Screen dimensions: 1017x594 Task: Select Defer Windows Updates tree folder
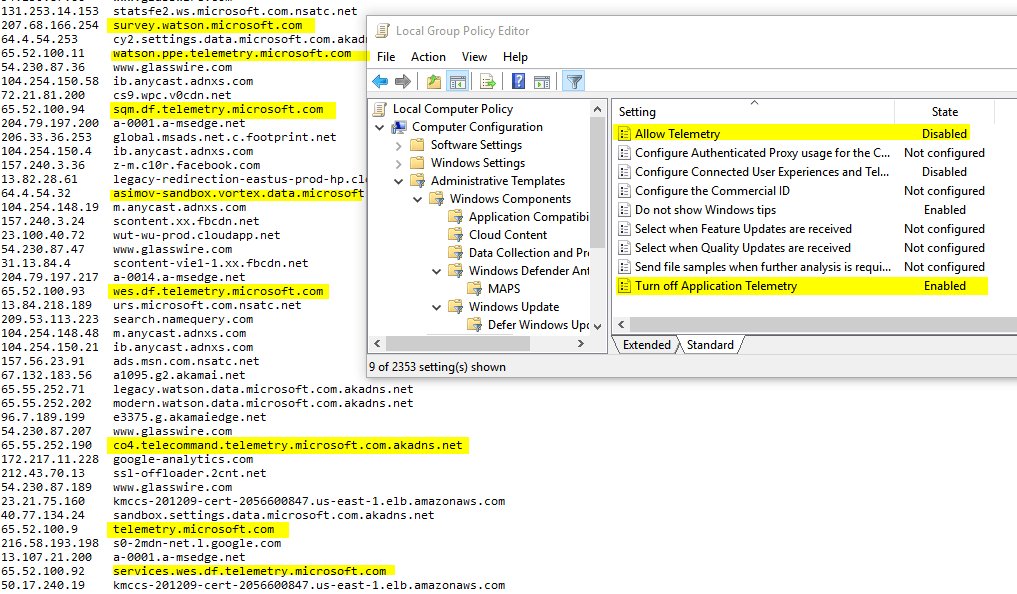pyautogui.click(x=538, y=325)
